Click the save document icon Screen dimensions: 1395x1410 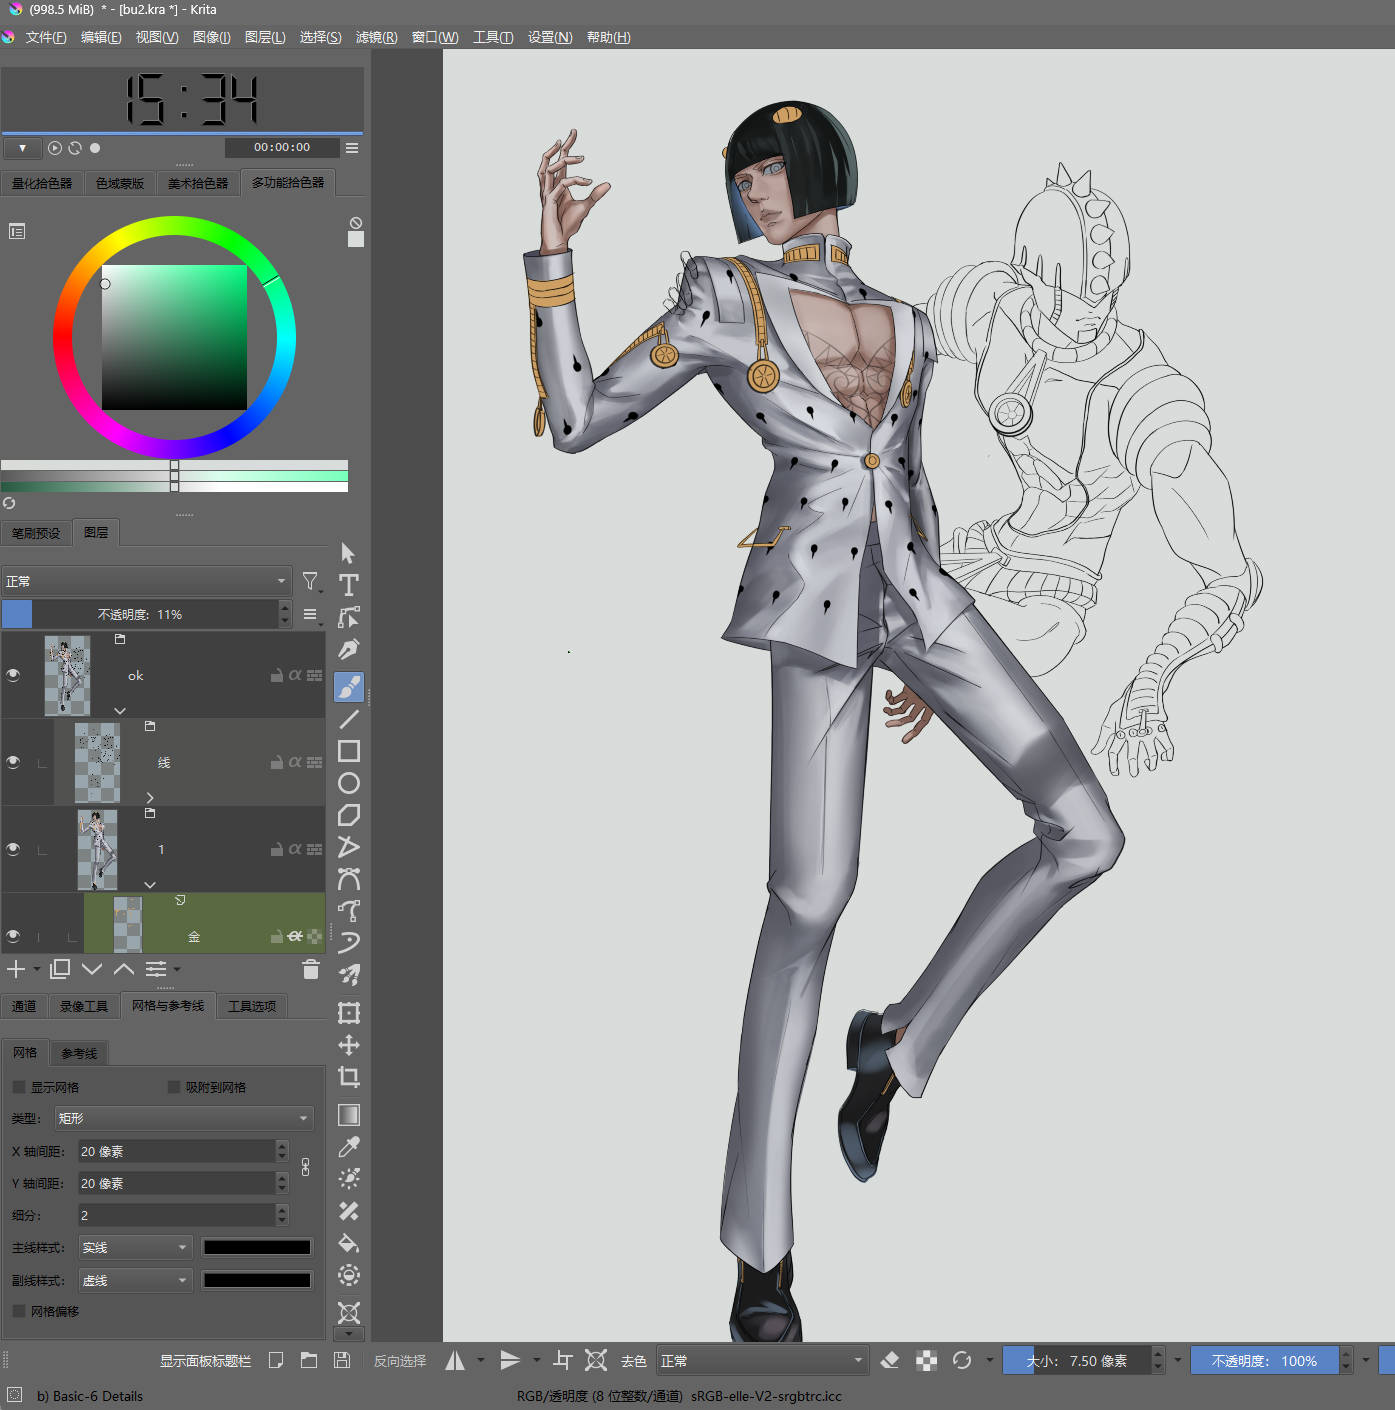[x=342, y=1360]
